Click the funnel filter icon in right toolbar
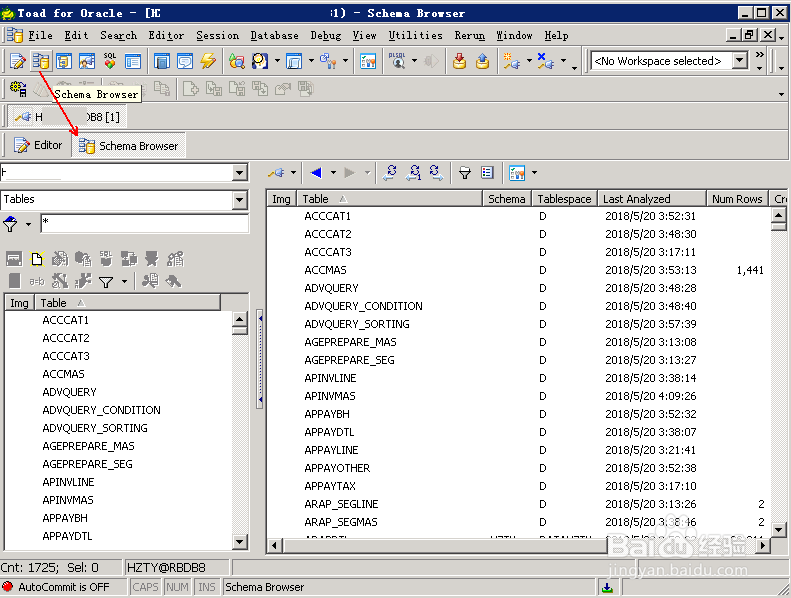 465,173
